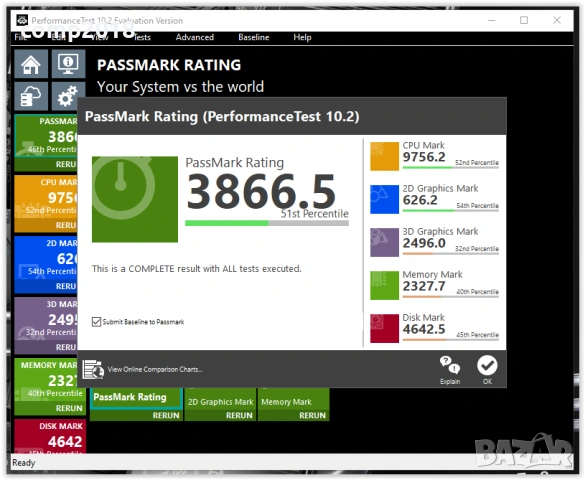585x480 pixels.
Task: Click View Online Comparison Charts link
Action: coord(155,369)
